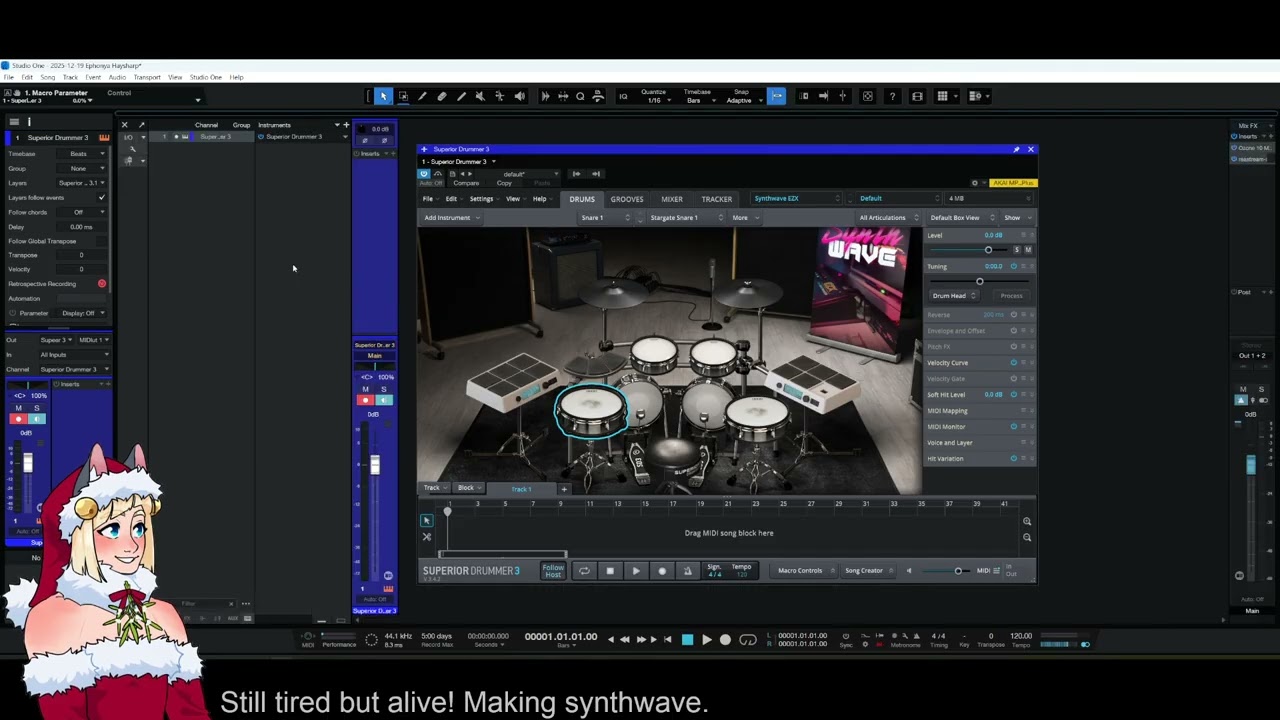Screen dimensions: 1280x720
Task: Open the plugin settings gear icon
Action: (x=975, y=183)
